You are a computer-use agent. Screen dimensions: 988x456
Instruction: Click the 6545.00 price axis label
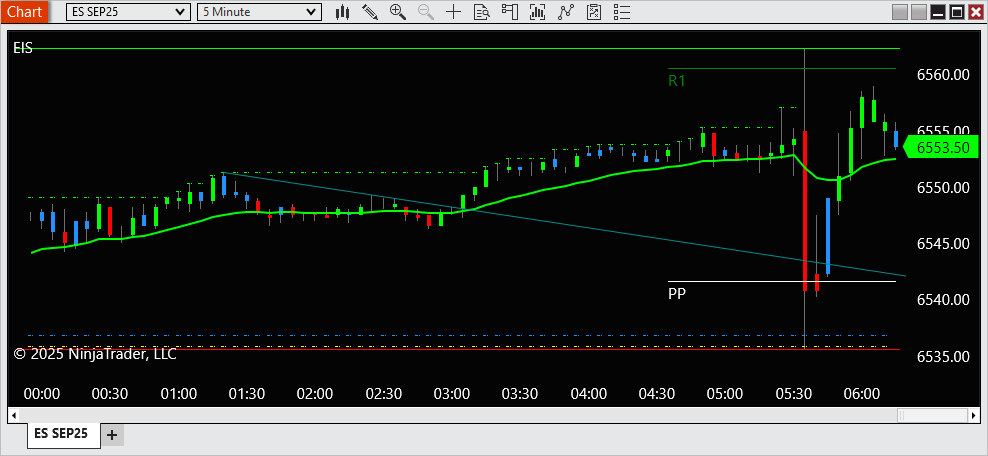(x=943, y=243)
